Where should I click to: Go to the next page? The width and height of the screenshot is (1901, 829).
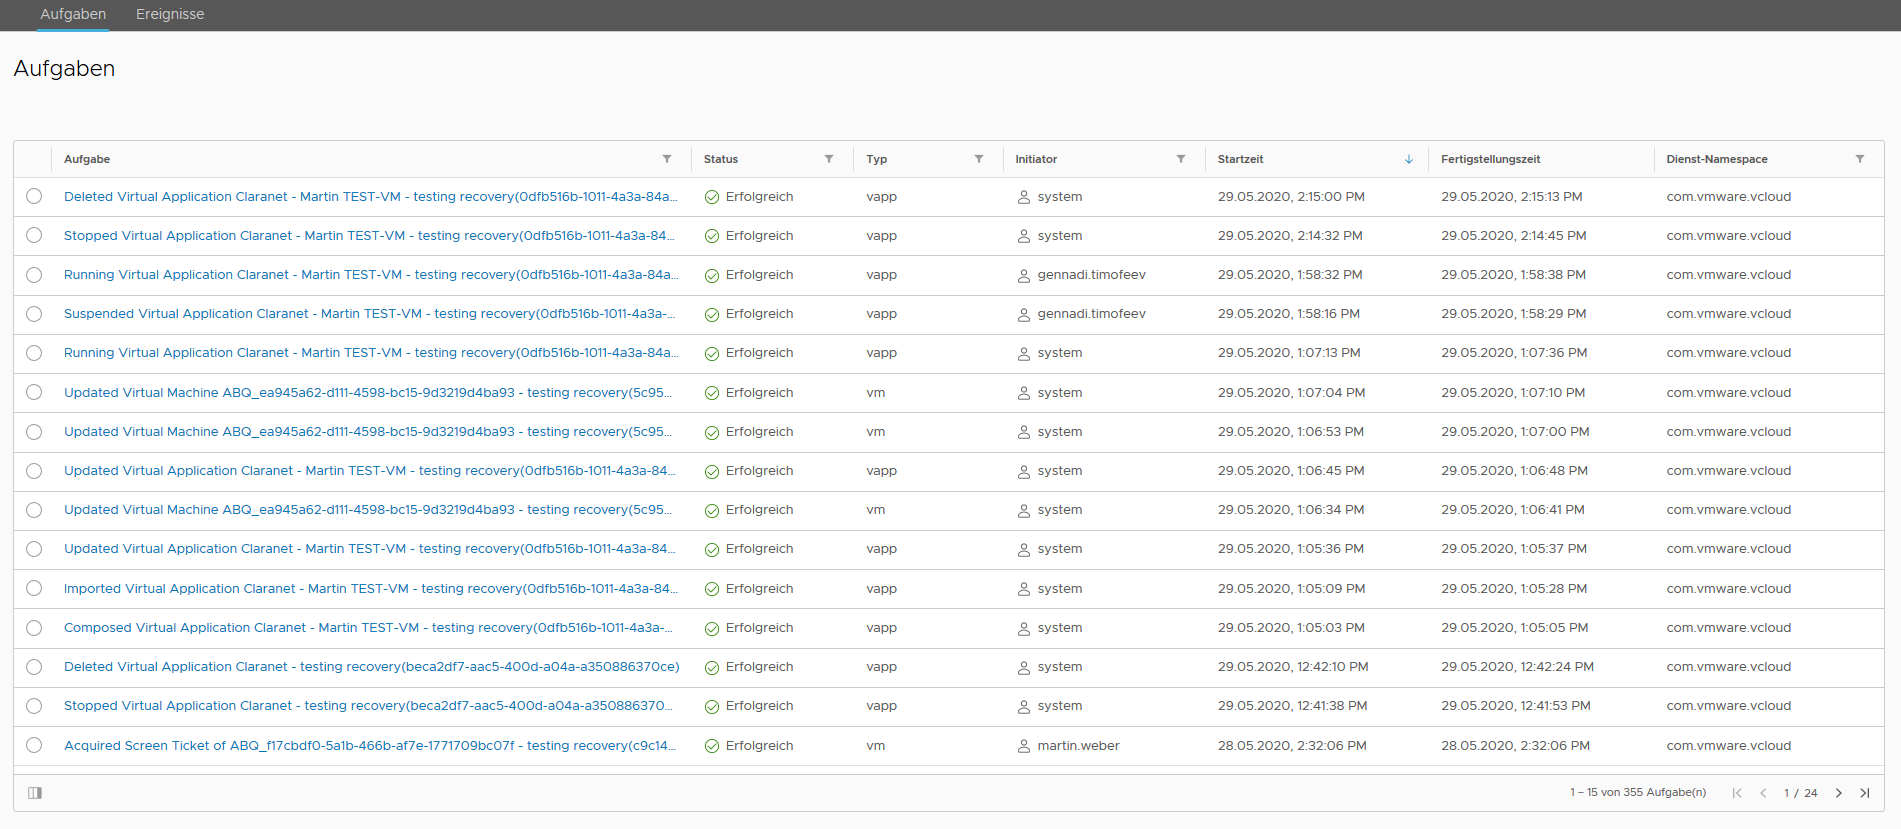(x=1838, y=793)
